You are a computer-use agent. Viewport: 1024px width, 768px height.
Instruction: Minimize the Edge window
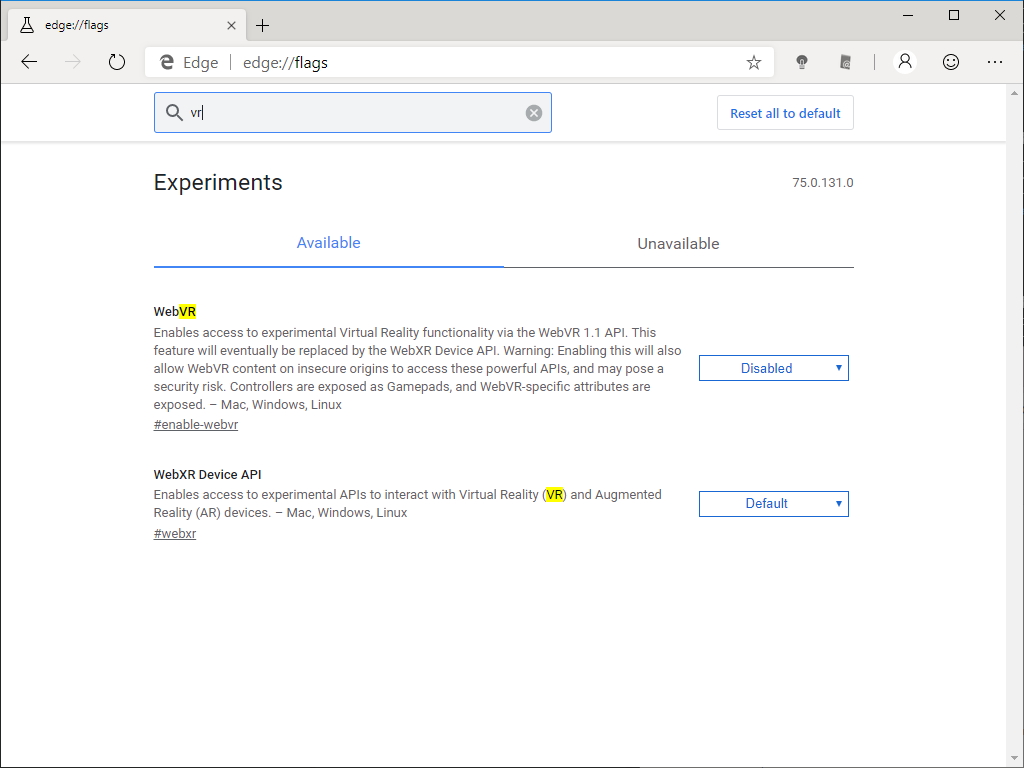[x=908, y=15]
